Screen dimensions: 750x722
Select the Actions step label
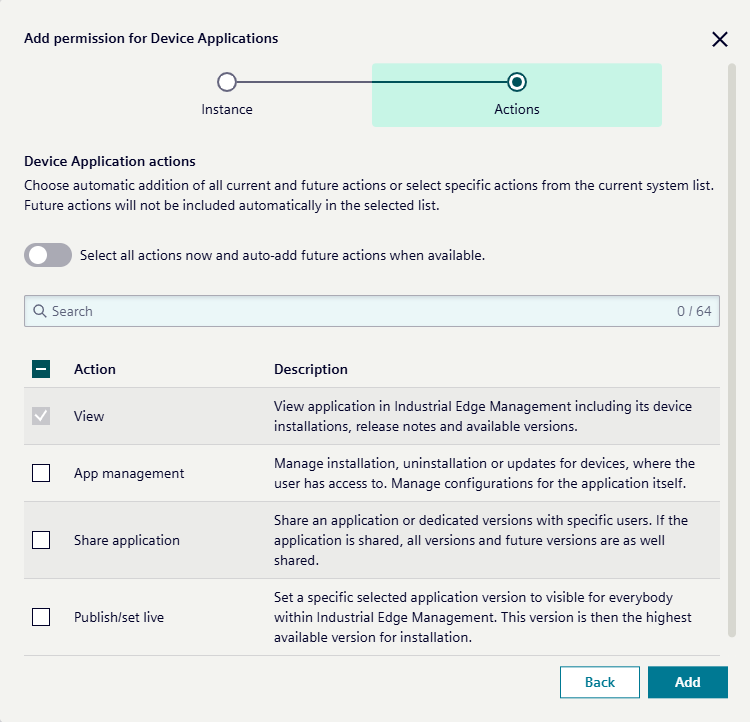(x=517, y=109)
